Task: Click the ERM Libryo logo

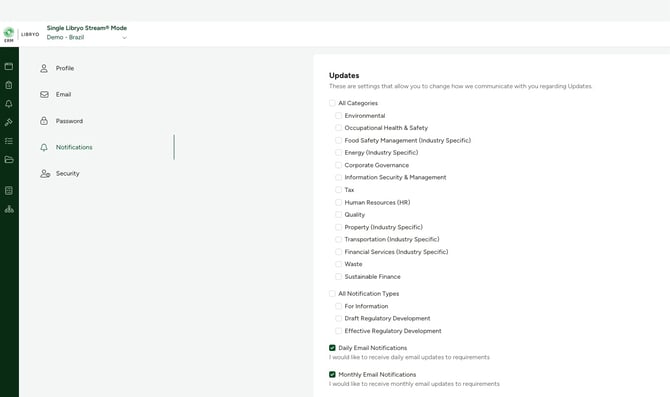Action: (x=21, y=34)
